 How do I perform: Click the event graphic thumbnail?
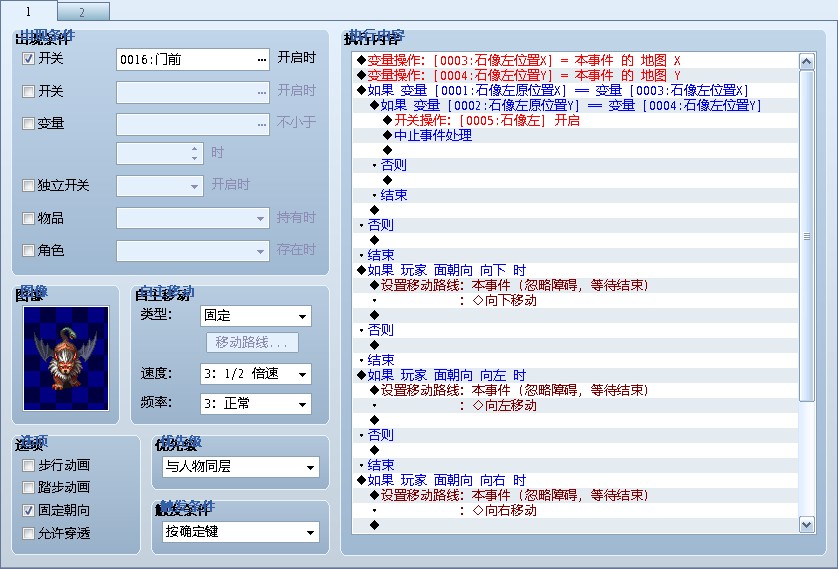66,358
